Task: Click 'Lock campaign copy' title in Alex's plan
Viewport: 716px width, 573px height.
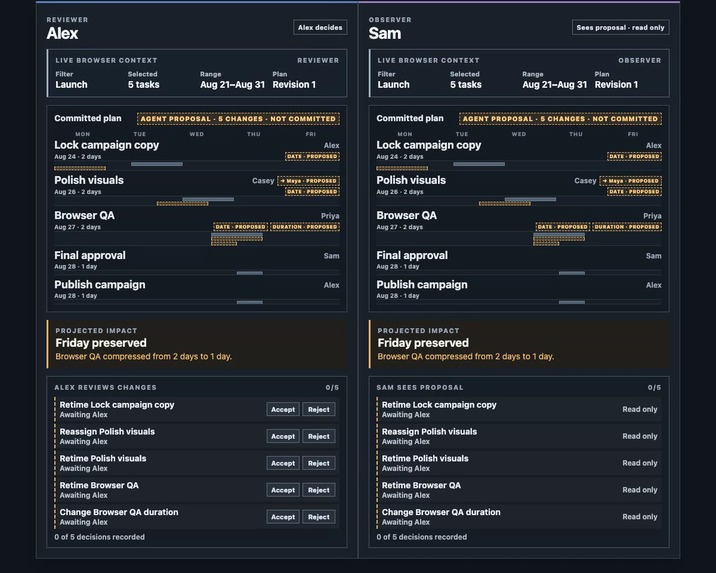Action: pos(106,145)
